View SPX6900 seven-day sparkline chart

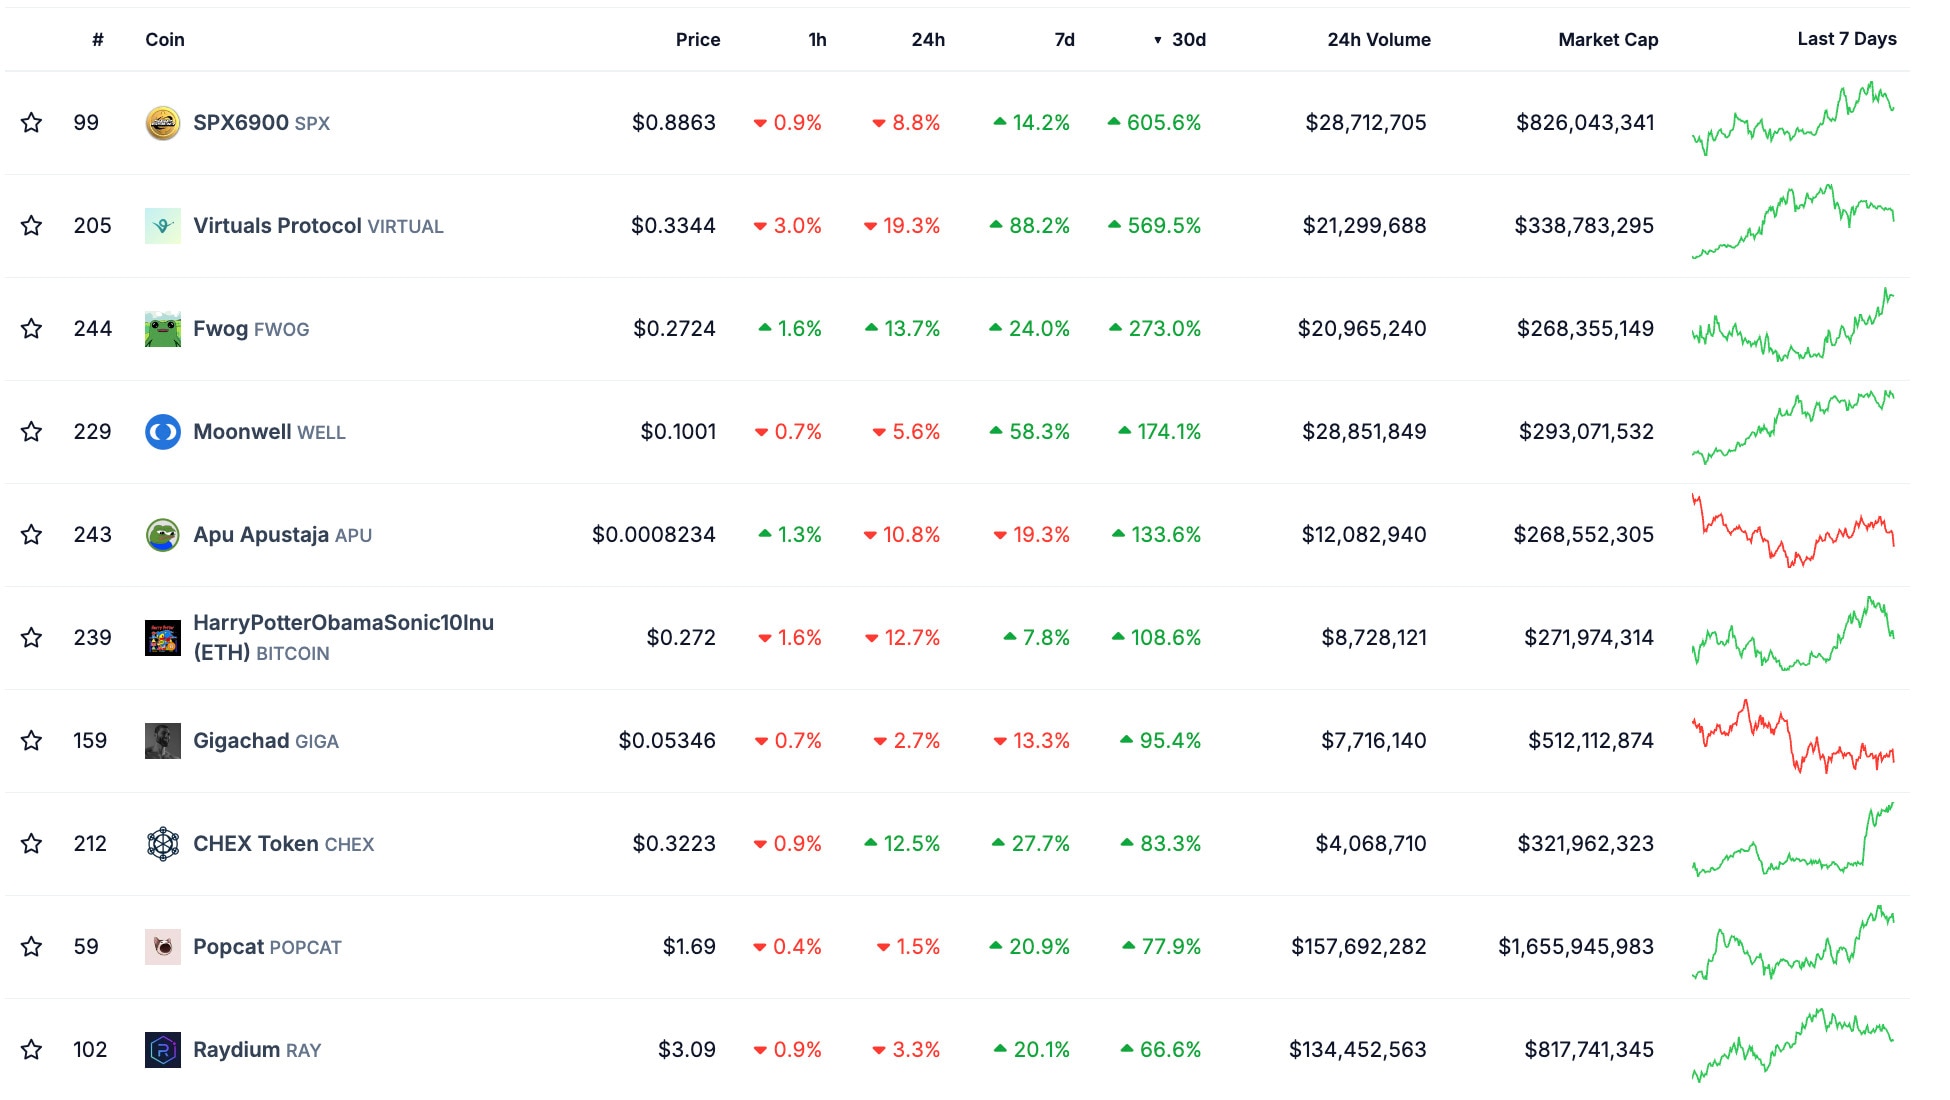pyautogui.click(x=1793, y=120)
